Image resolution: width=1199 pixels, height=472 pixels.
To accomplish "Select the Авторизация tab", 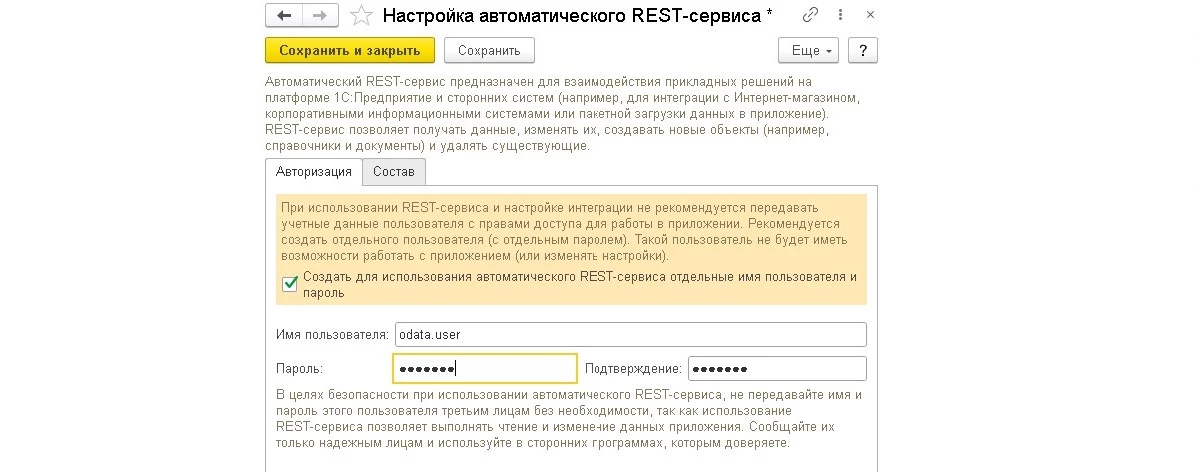I will (x=314, y=171).
